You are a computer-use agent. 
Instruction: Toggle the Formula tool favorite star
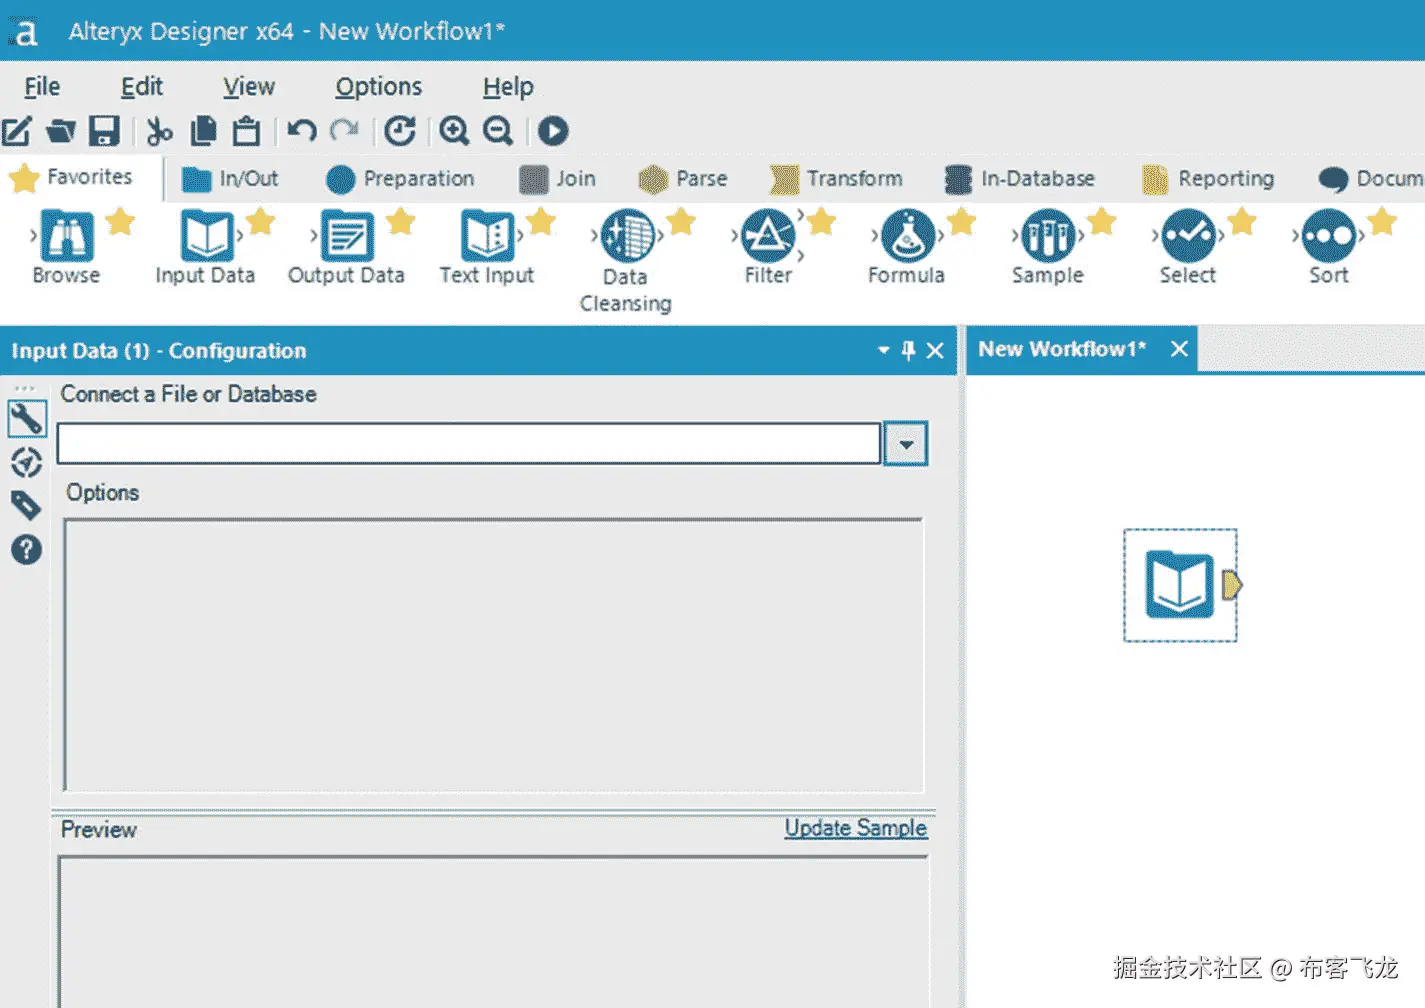tap(961, 220)
